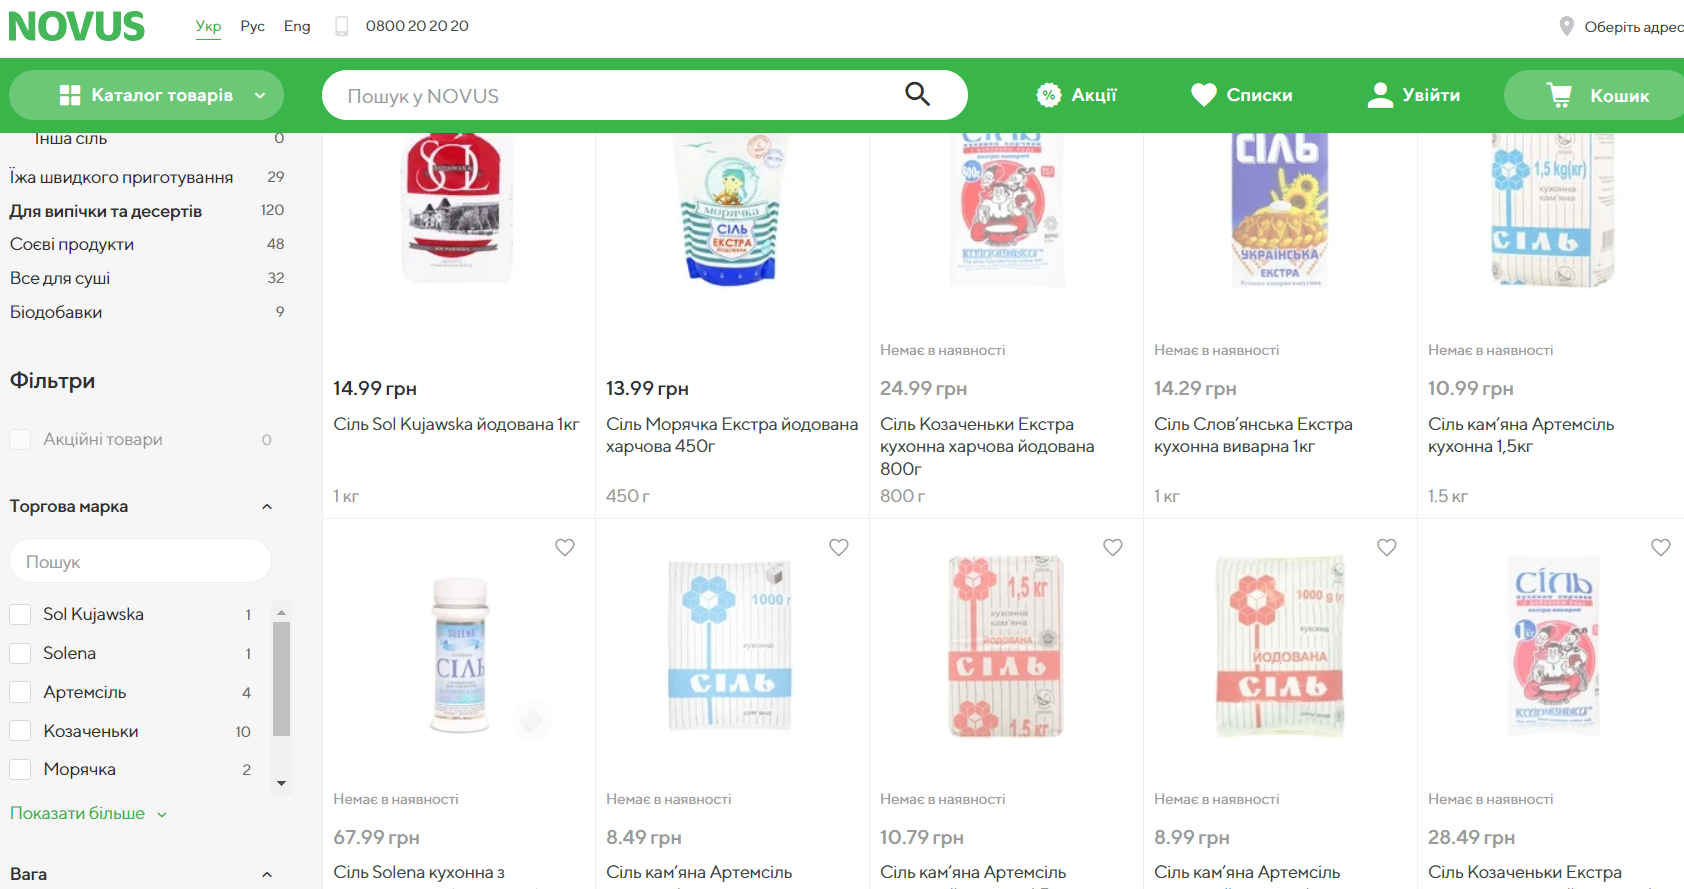The height and width of the screenshot is (889, 1684).
Task: Click the NOVUS logo
Action: (x=77, y=26)
